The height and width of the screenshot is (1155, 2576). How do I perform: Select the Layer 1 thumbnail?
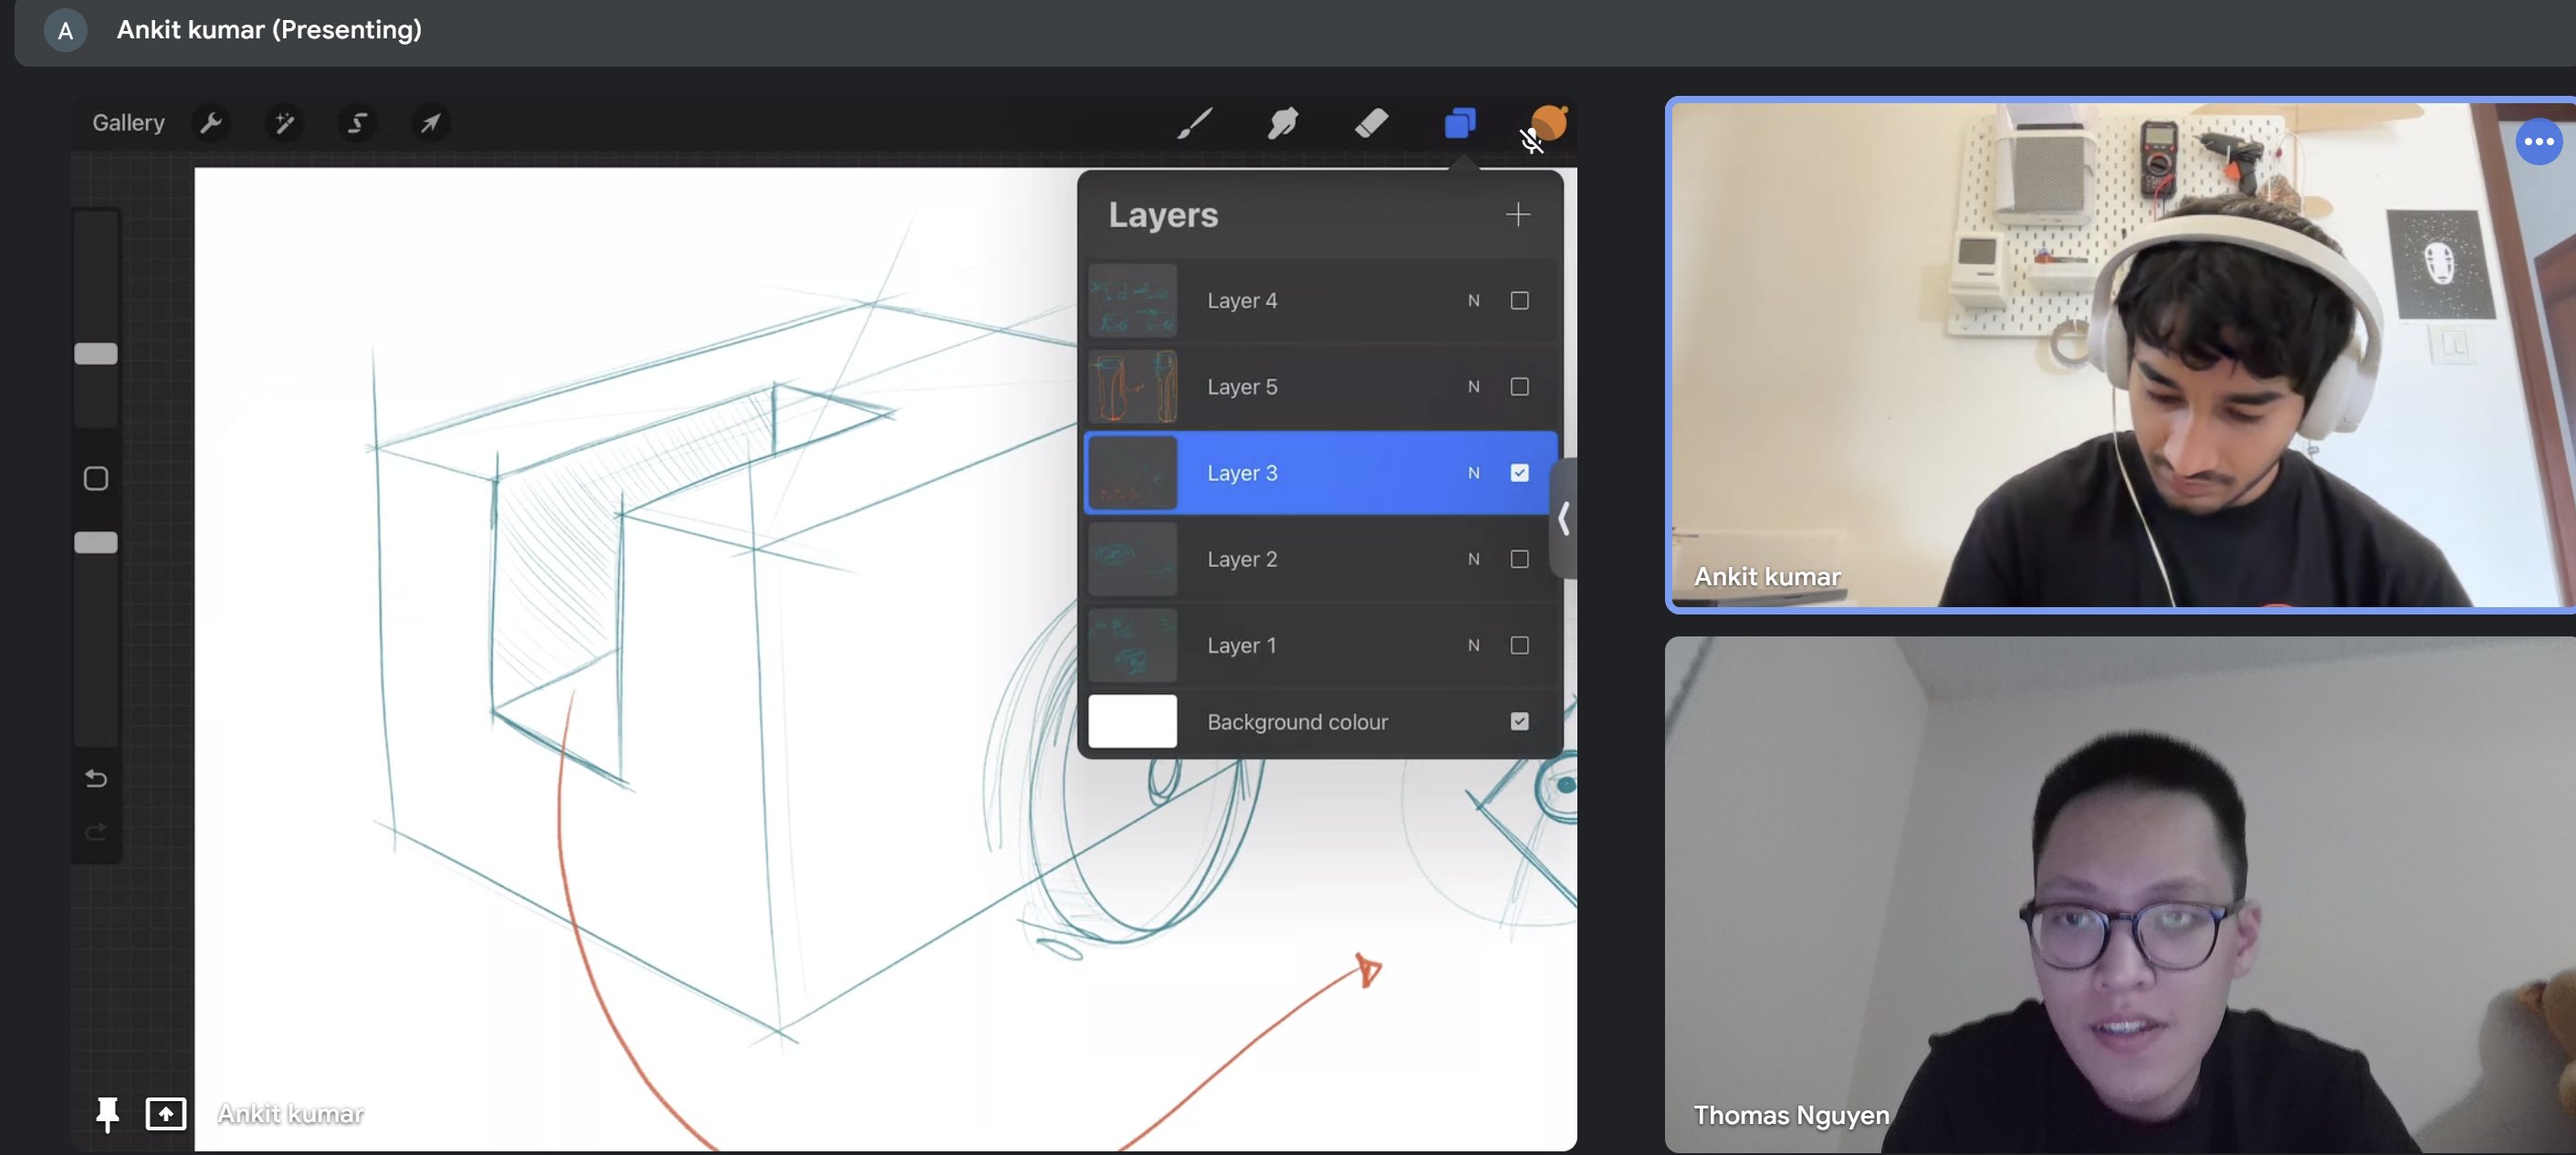(x=1132, y=645)
